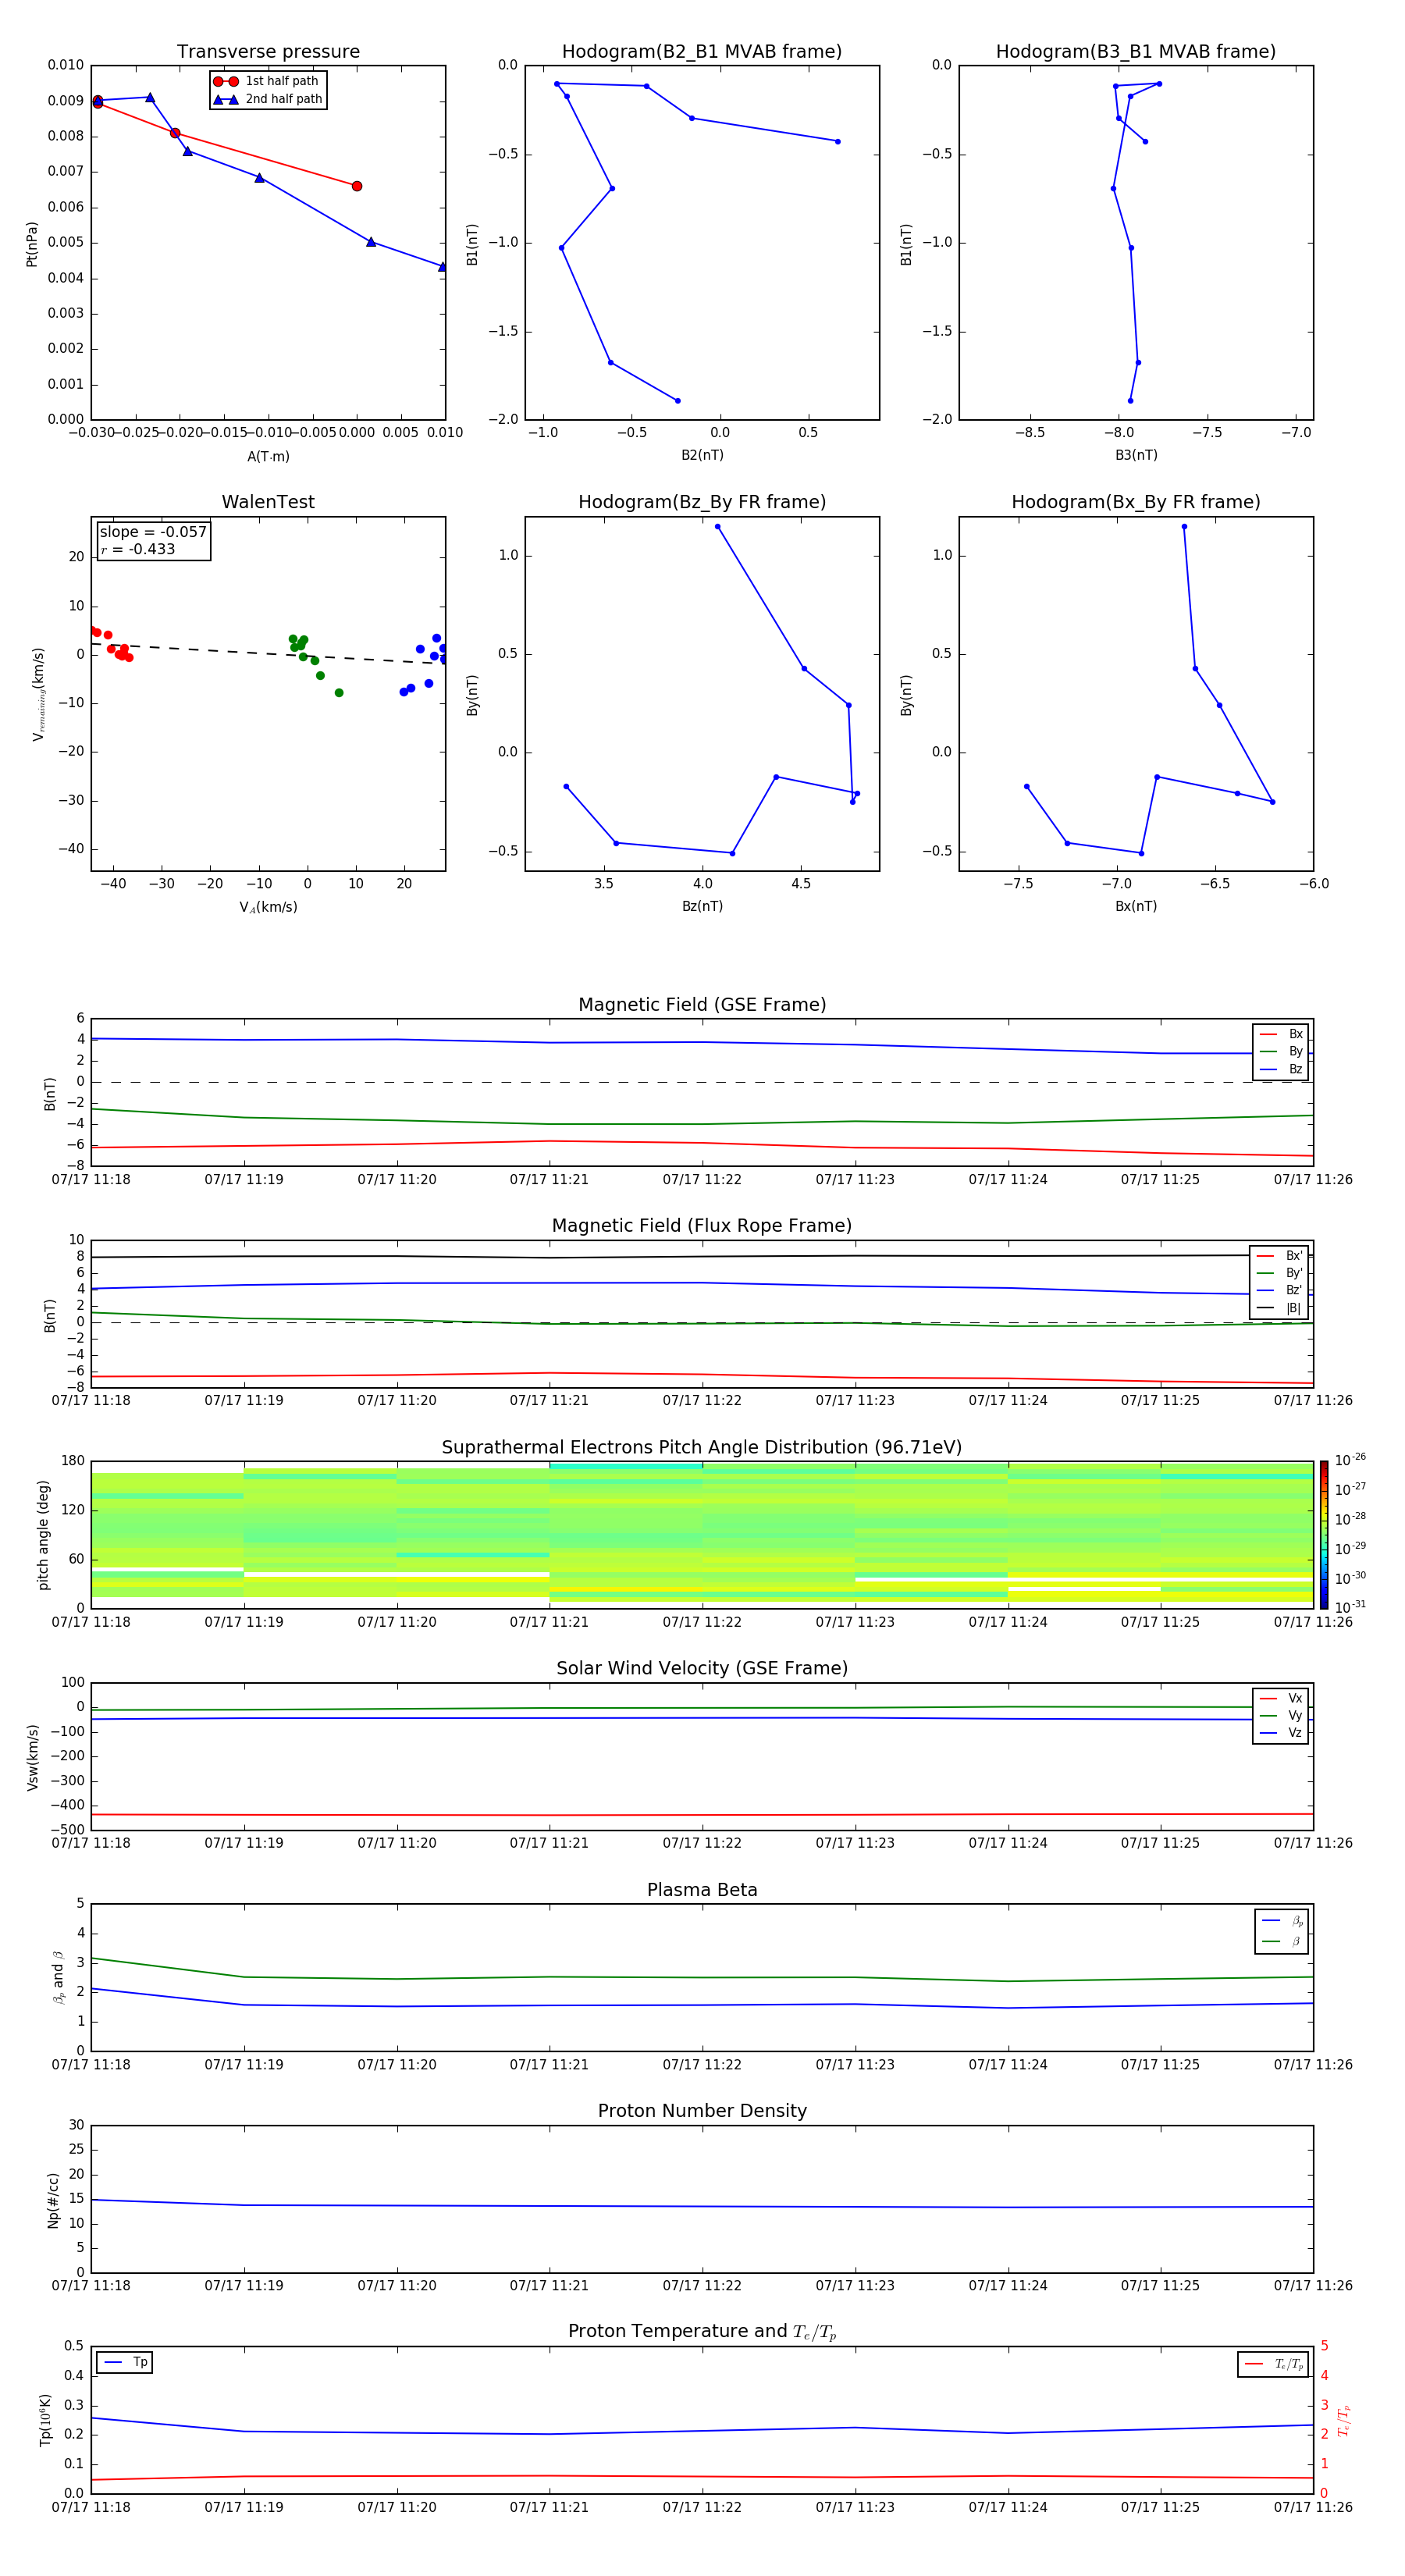The image size is (1405, 2576).
Task: Click the "Pt(nPa)" y-axis label
Action: (x=32, y=244)
